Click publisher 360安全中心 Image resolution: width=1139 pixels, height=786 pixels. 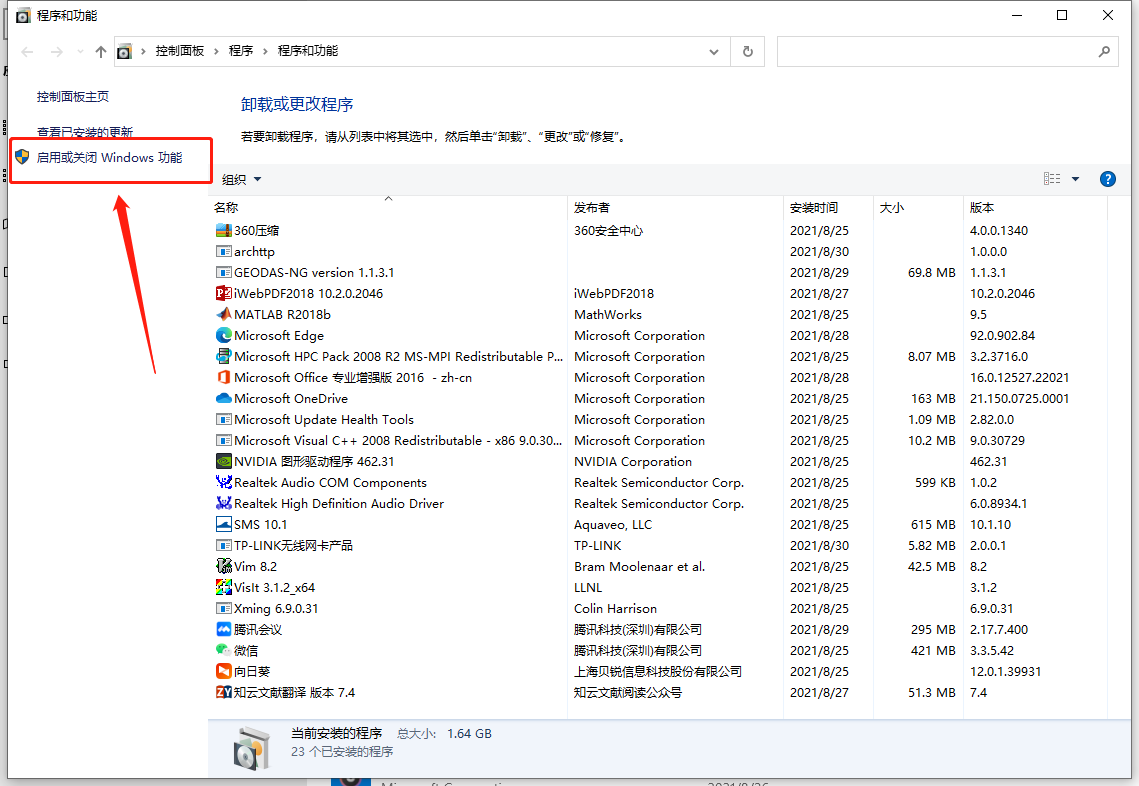point(609,230)
